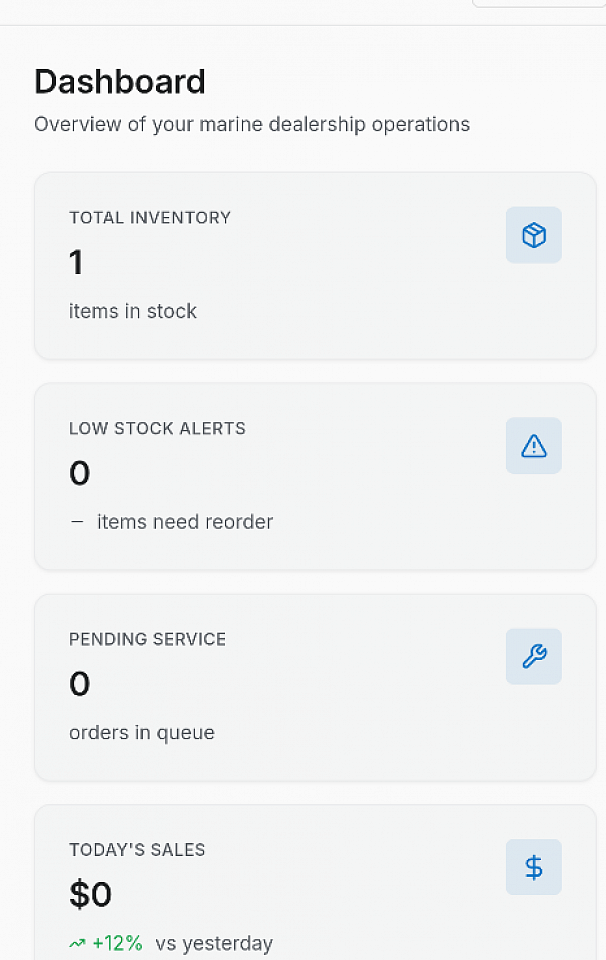Click the 'items need reorder' text
This screenshot has height=960, width=606.
[x=185, y=522]
